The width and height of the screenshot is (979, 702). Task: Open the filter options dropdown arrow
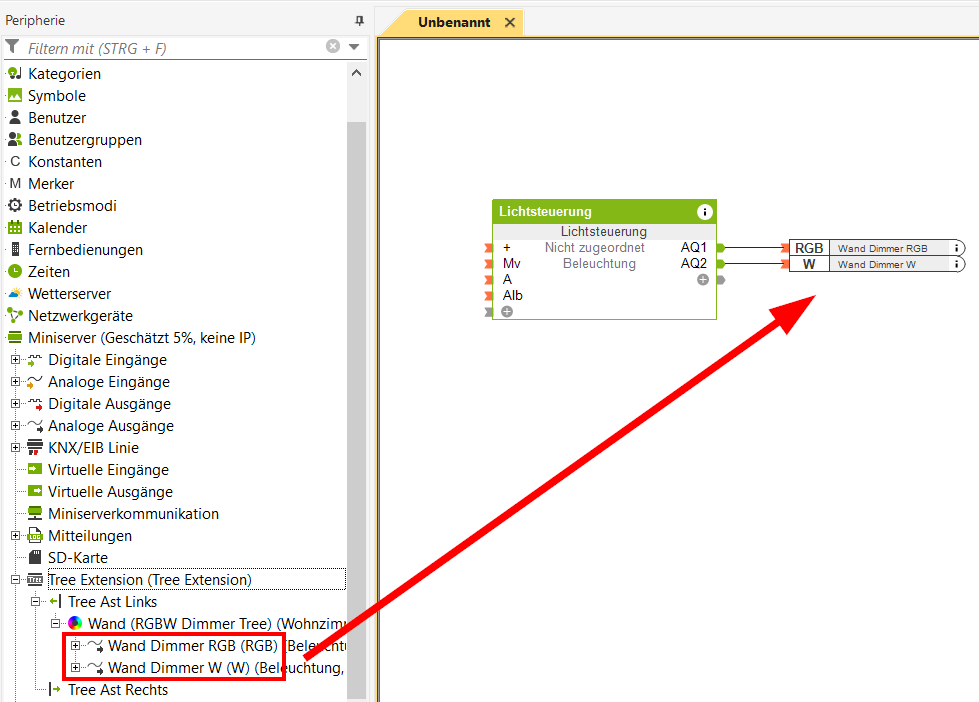pos(354,47)
